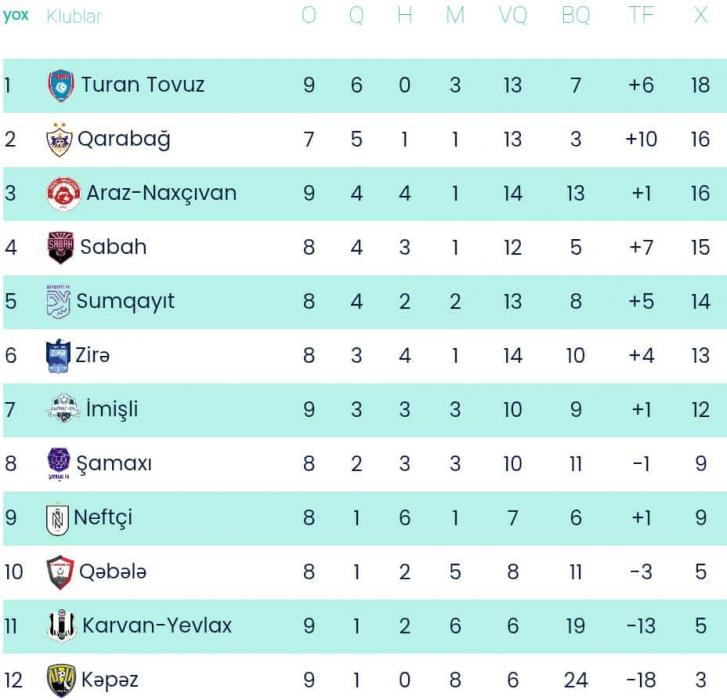Click the Neftçi club crest

(57, 518)
